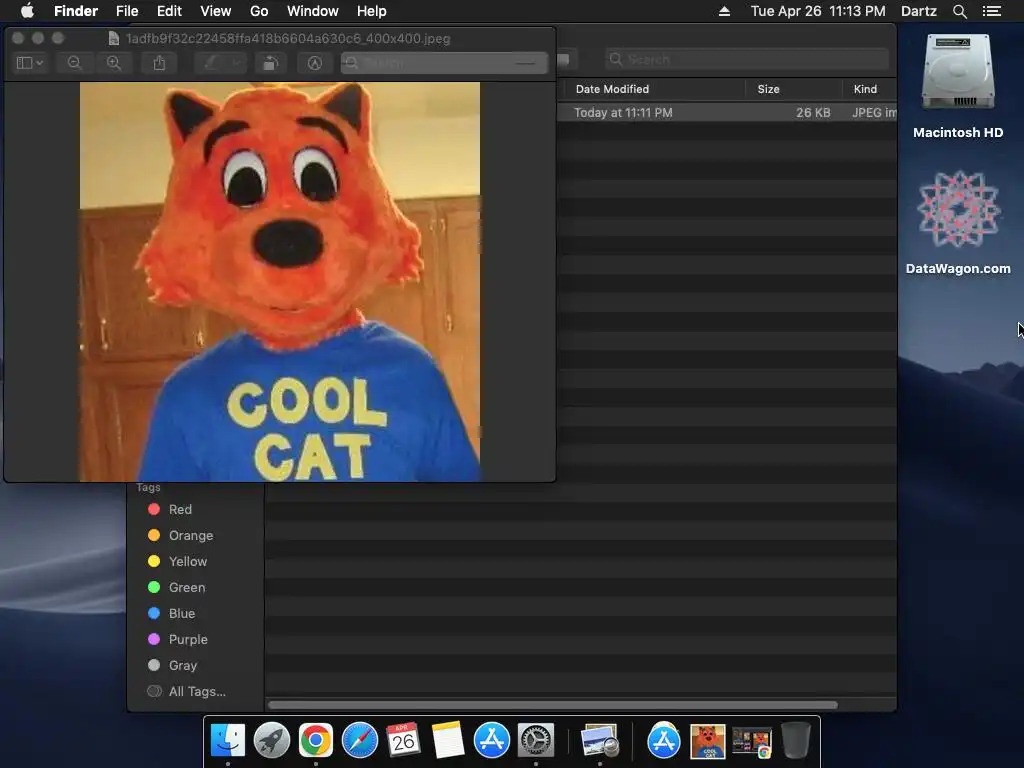Open the date and time Tue Apr 26 menu

818,11
